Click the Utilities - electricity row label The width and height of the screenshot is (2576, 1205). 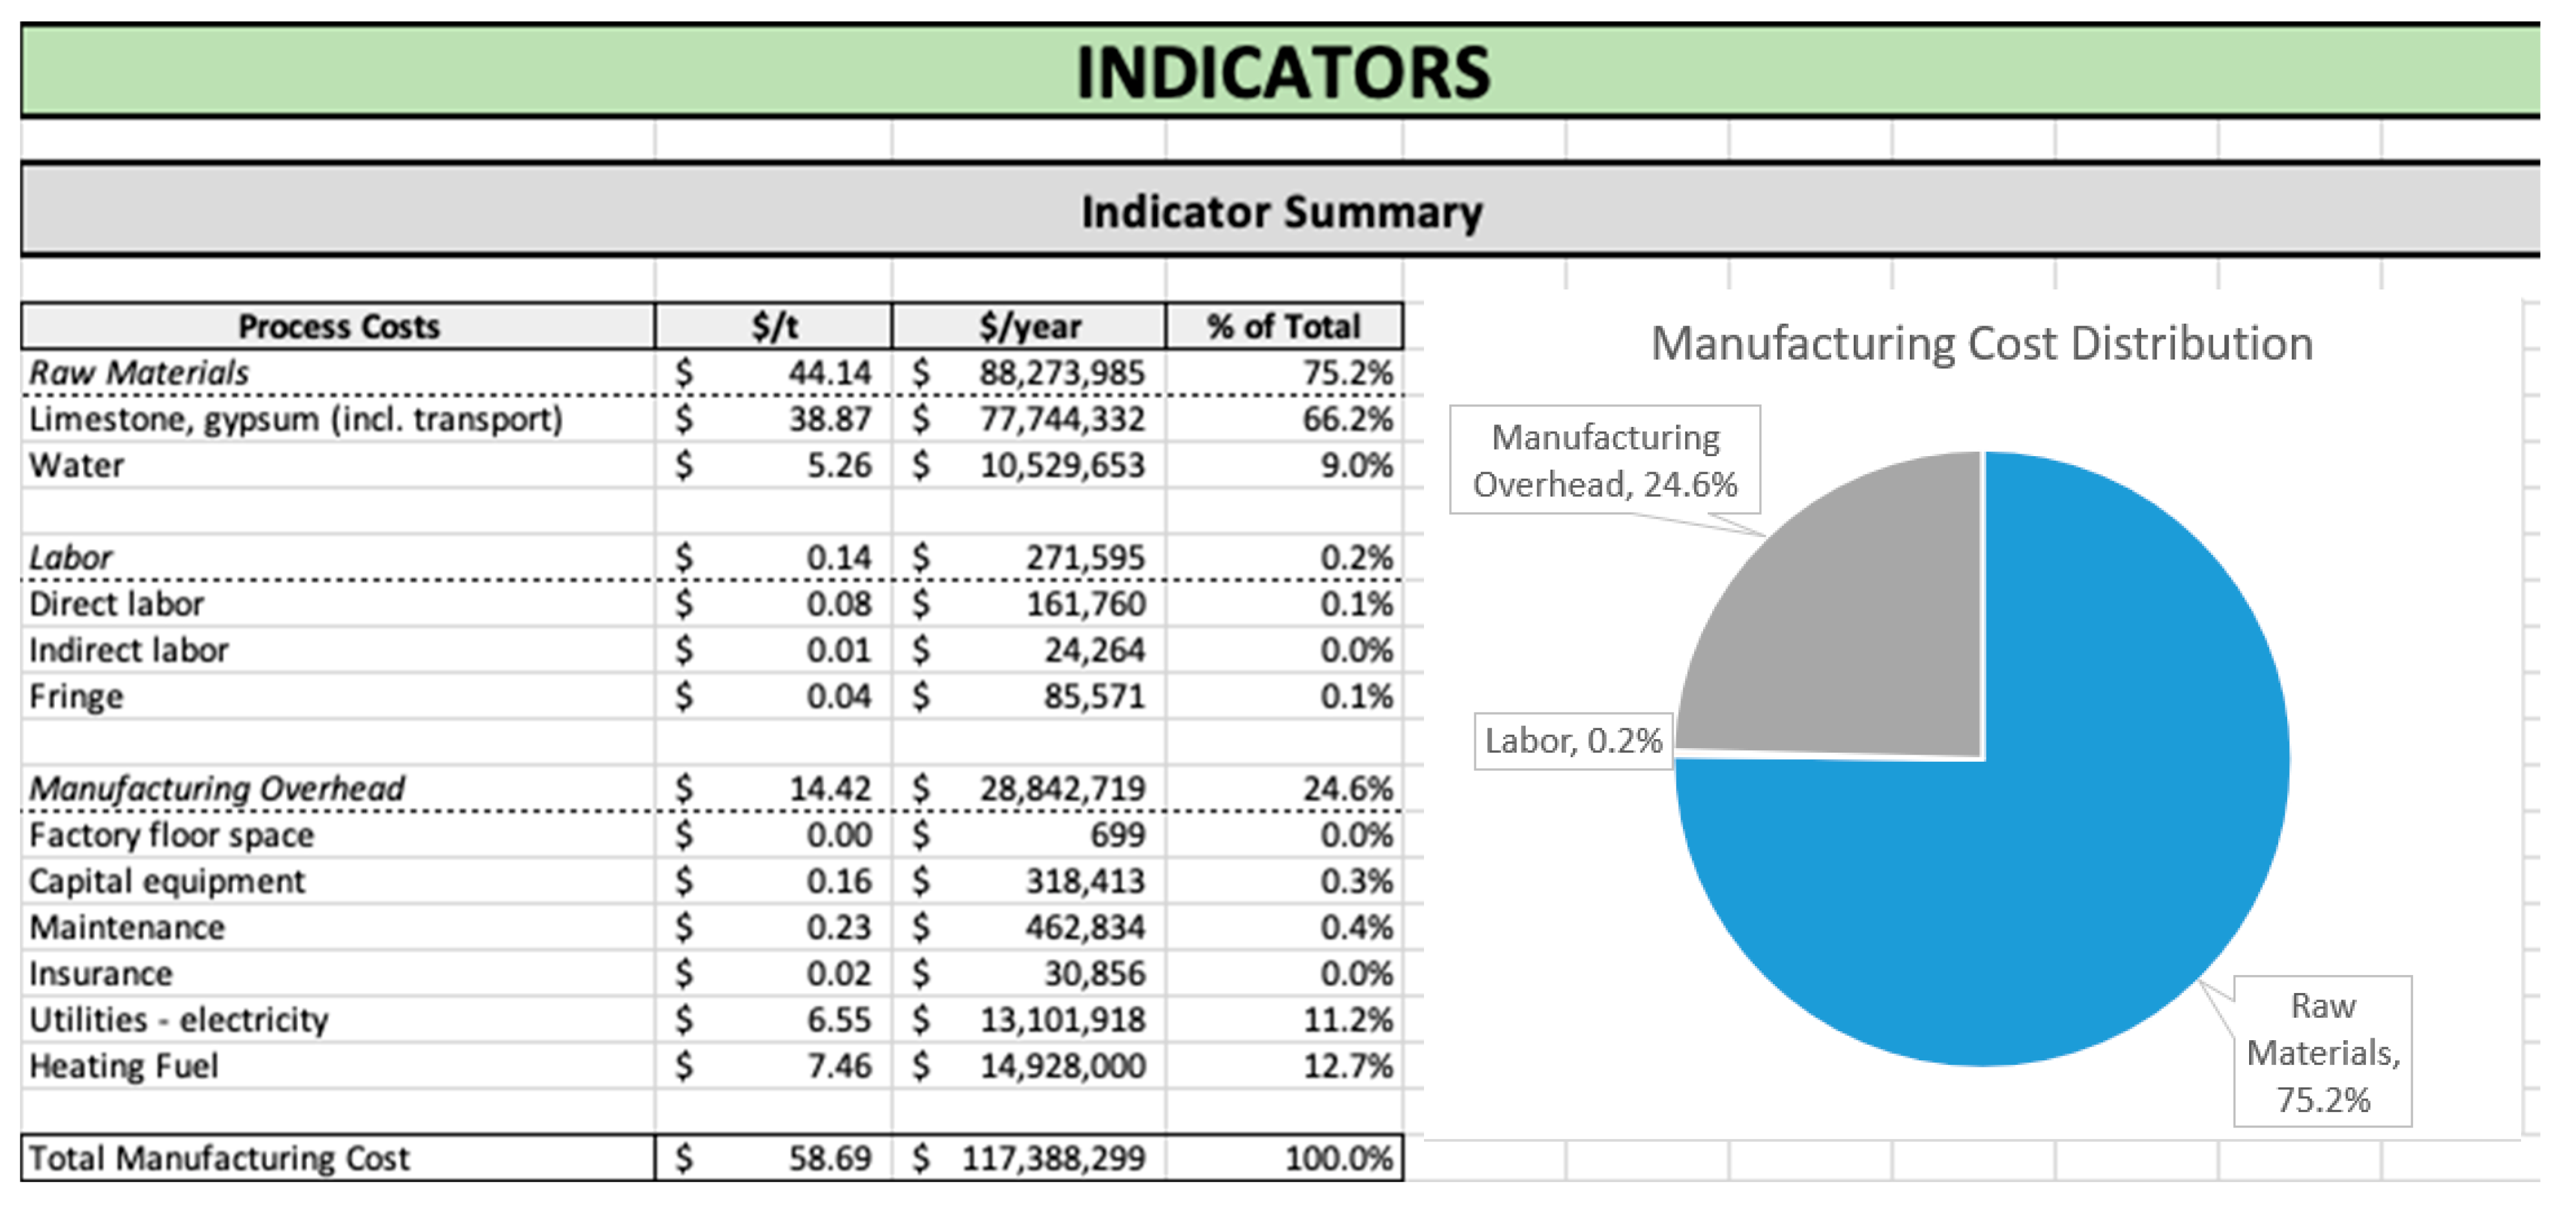click(178, 1020)
